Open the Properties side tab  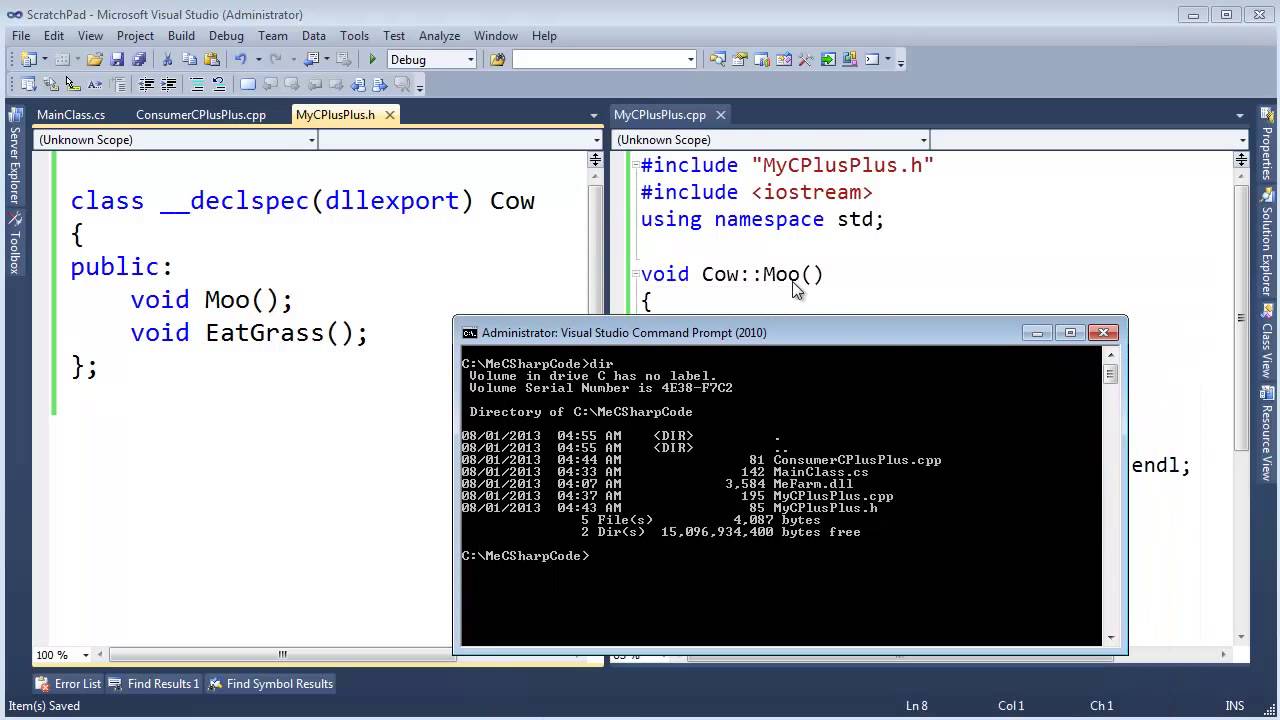tap(1266, 145)
